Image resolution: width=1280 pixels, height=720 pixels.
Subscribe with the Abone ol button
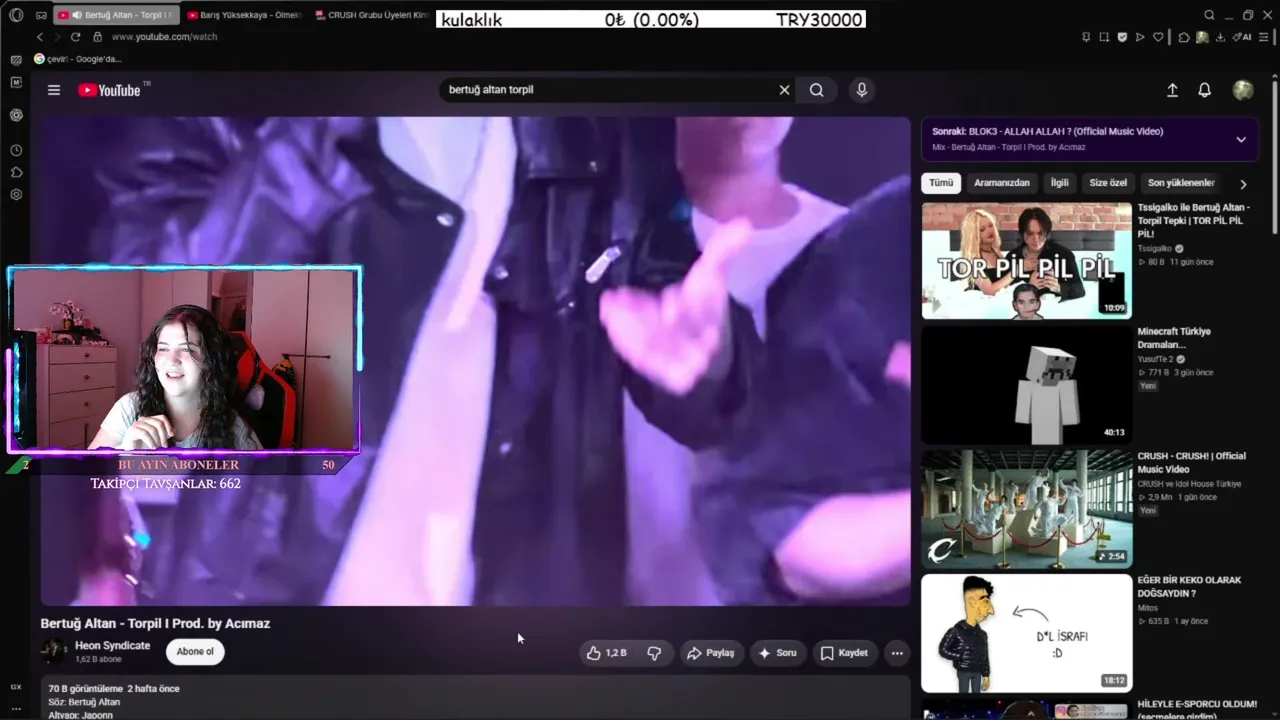click(x=195, y=652)
